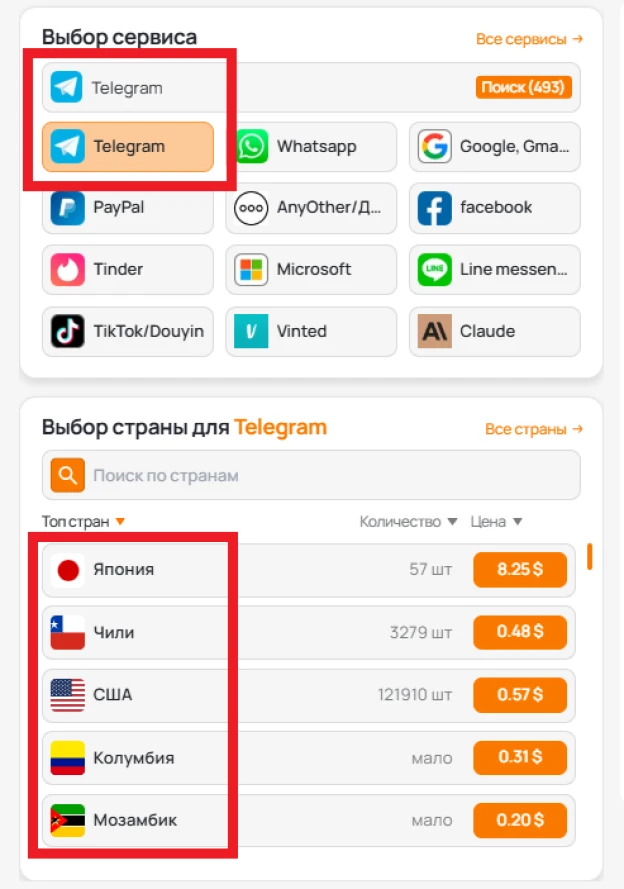Sort countries by Цена arrow
The image size is (624, 889).
tap(517, 522)
